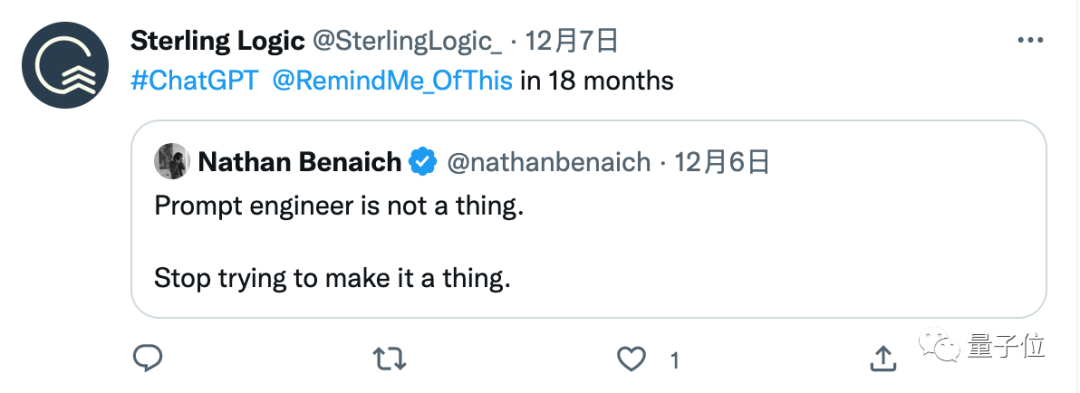Open the 12月7日 tweet timestamp
Image resolution: width=1080 pixels, height=393 pixels.
[x=572, y=42]
